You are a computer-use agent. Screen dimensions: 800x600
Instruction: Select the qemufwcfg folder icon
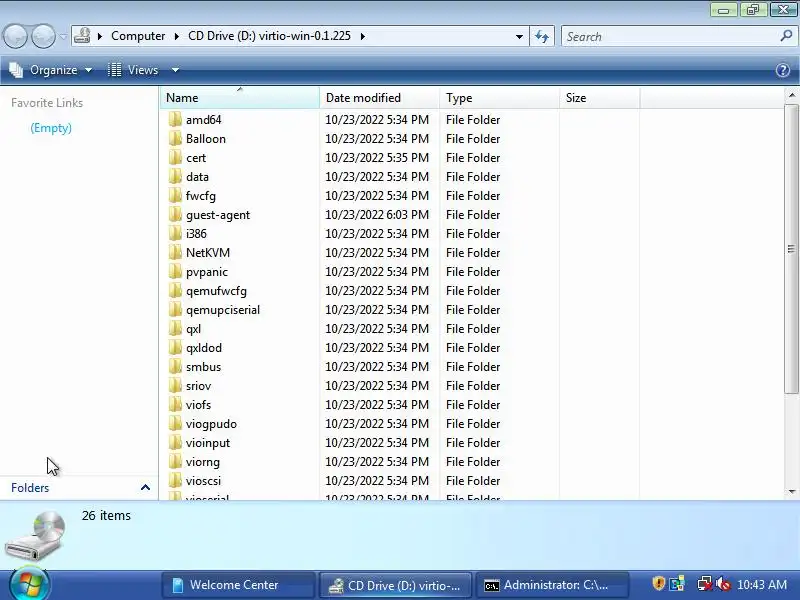(x=175, y=290)
